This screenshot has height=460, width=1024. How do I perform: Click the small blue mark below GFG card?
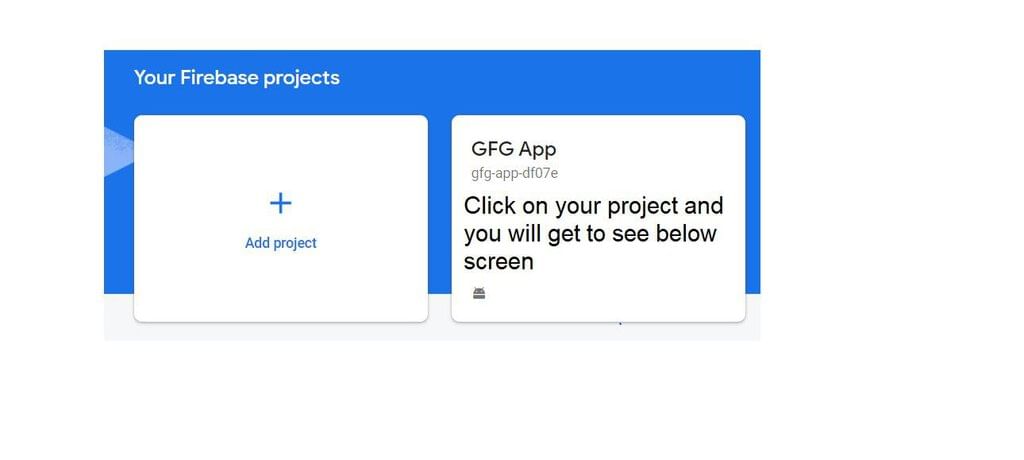[x=621, y=324]
